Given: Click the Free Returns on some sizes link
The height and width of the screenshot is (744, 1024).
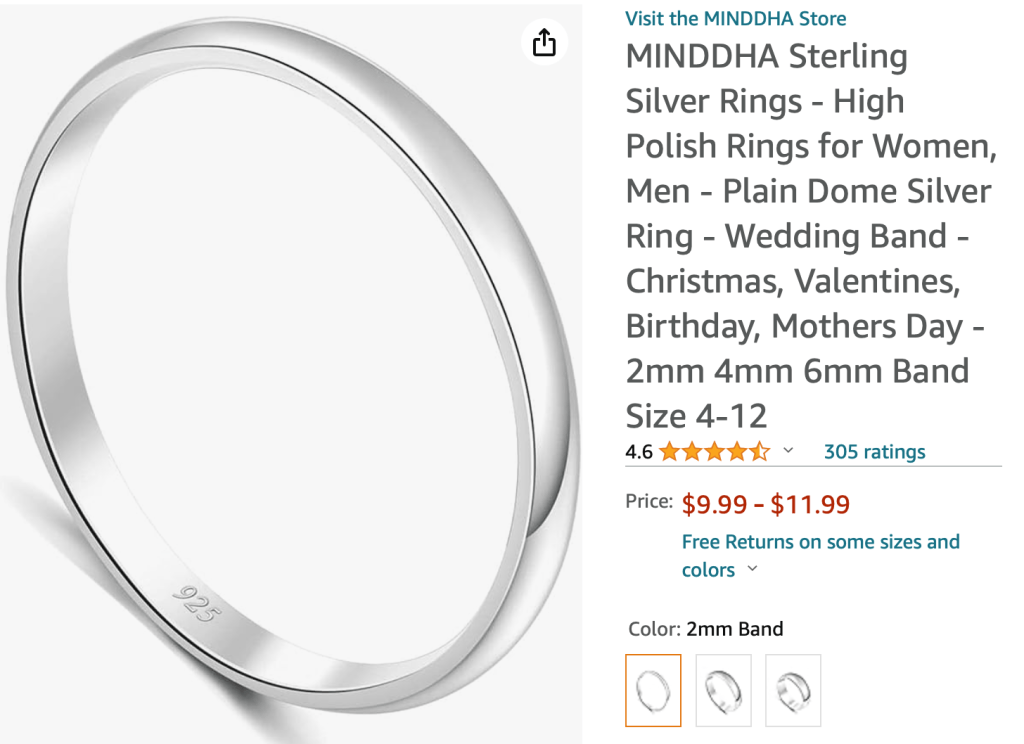Looking at the screenshot, I should click(820, 542).
